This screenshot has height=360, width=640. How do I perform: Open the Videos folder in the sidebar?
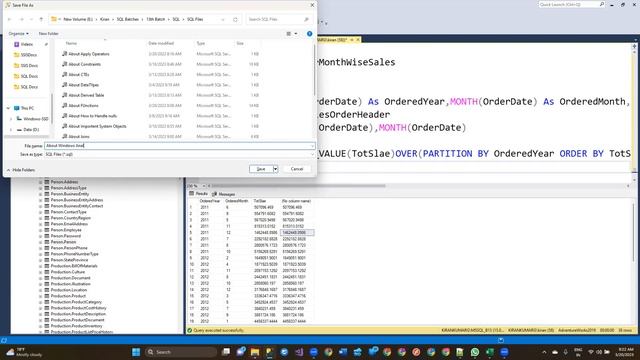click(27, 44)
